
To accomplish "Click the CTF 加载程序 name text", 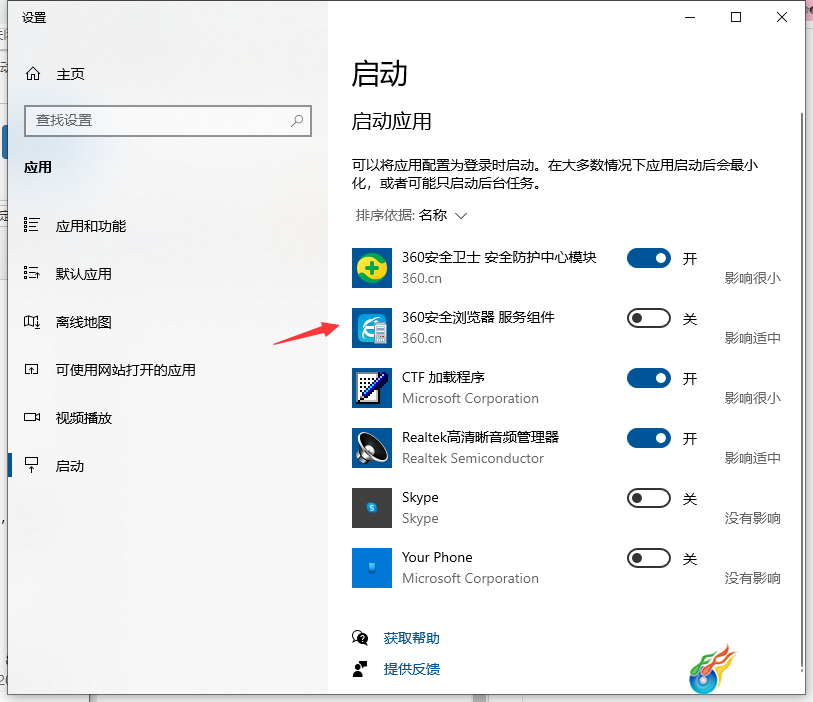I will click(443, 377).
